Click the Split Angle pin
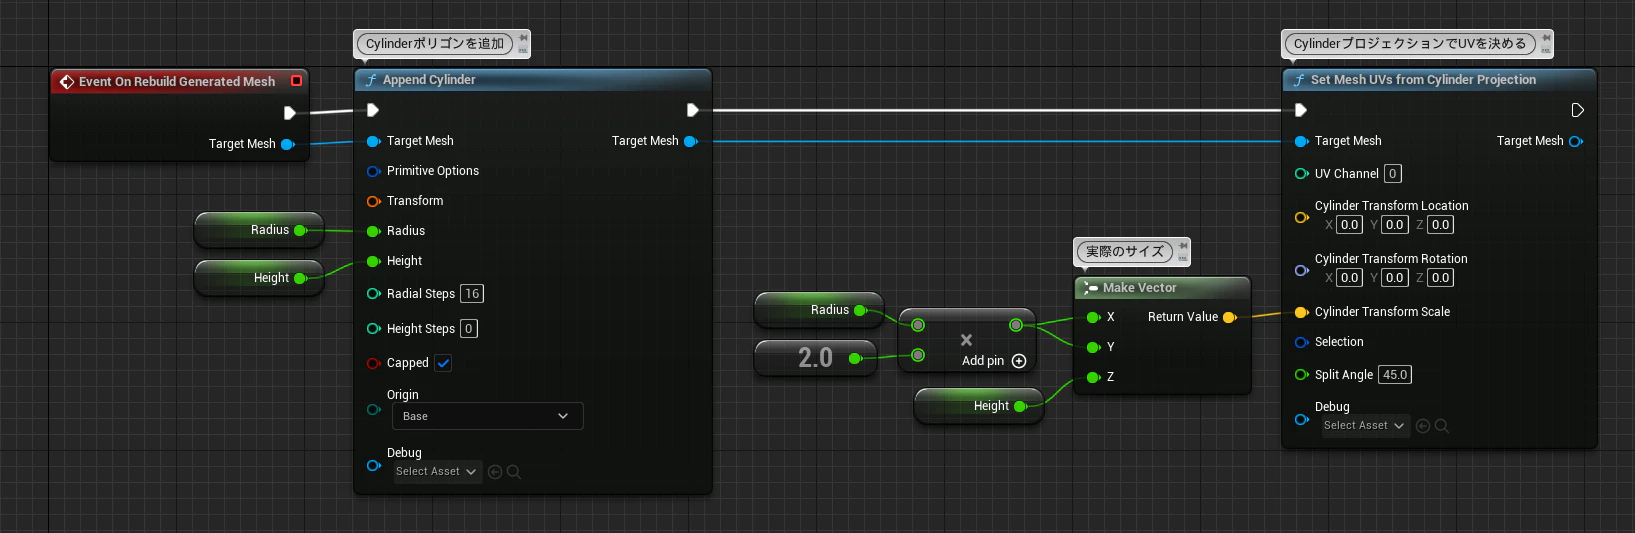Viewport: 1635px width, 533px height. click(1302, 375)
